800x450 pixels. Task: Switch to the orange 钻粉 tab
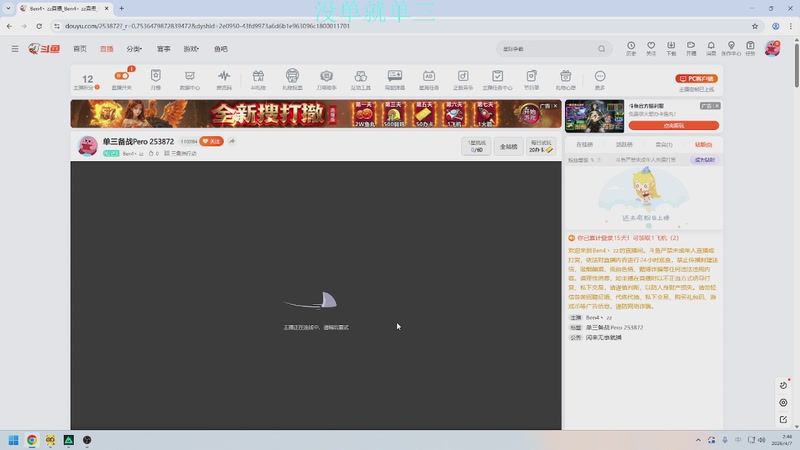(704, 145)
